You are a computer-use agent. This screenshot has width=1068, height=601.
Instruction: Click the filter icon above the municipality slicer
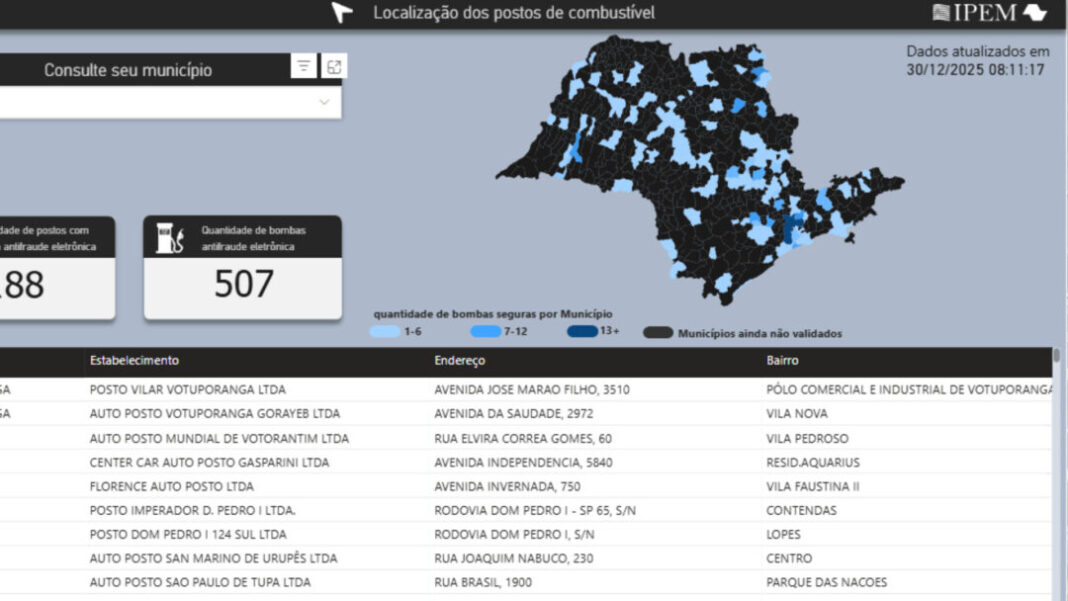(304, 66)
